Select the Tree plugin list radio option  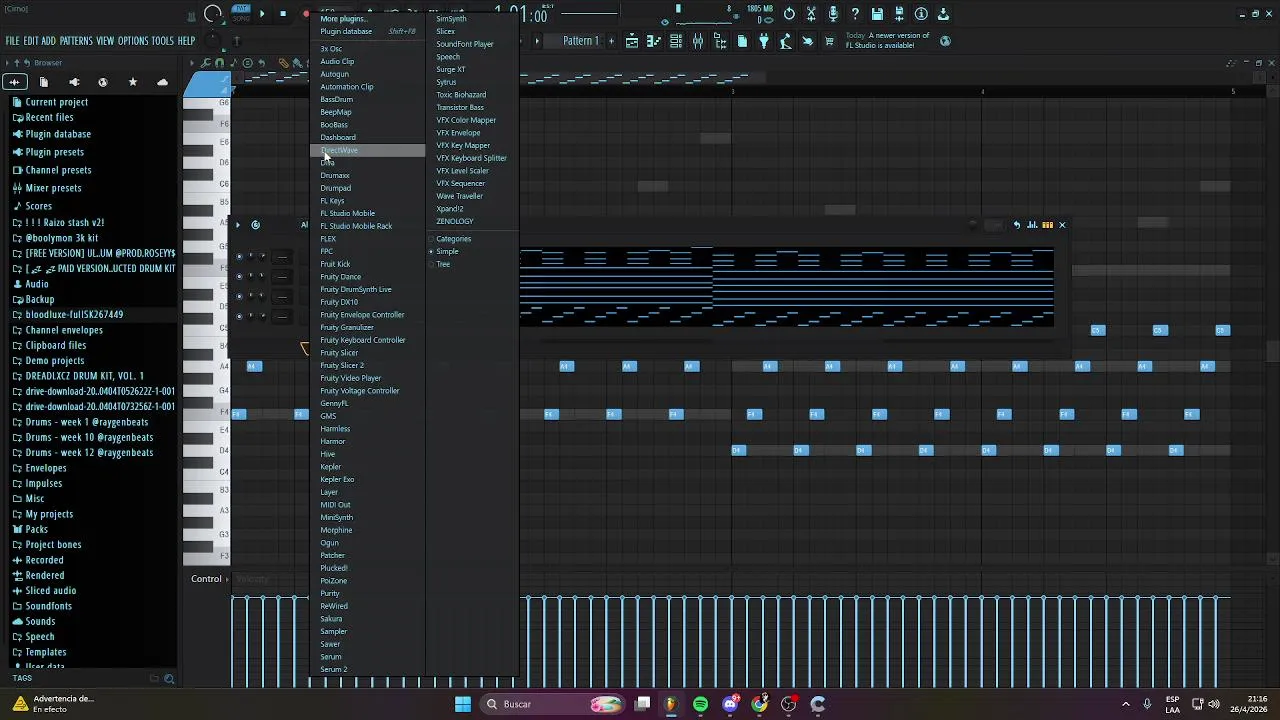click(443, 264)
